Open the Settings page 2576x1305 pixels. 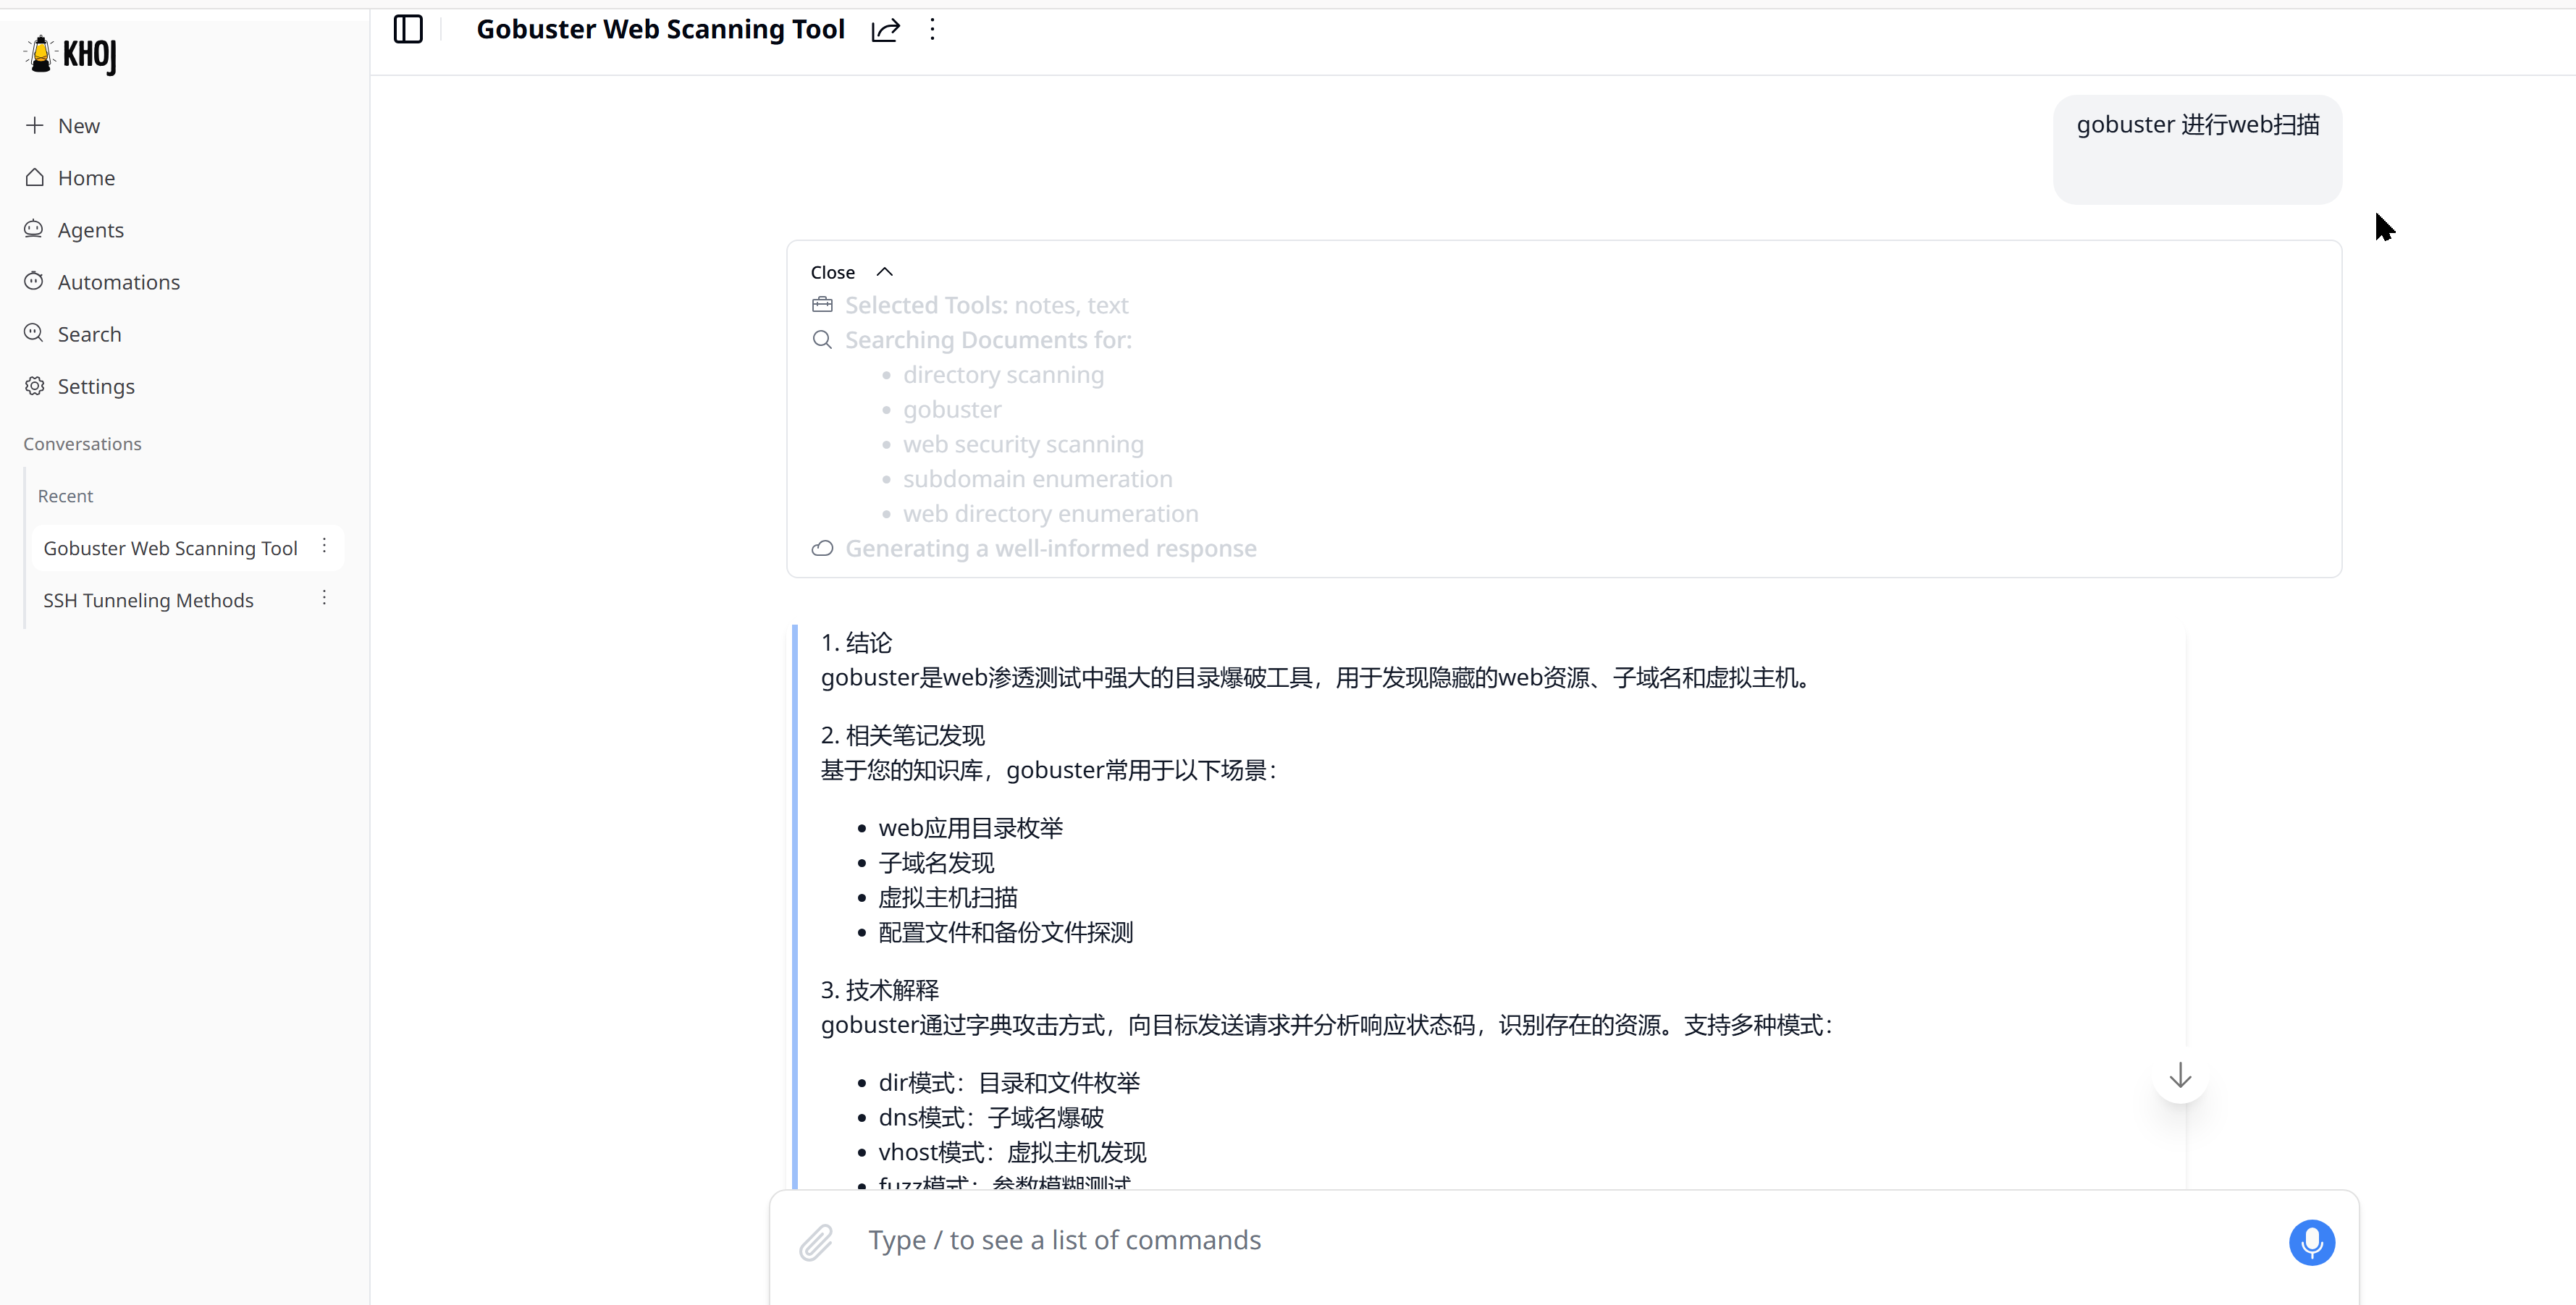click(79, 386)
